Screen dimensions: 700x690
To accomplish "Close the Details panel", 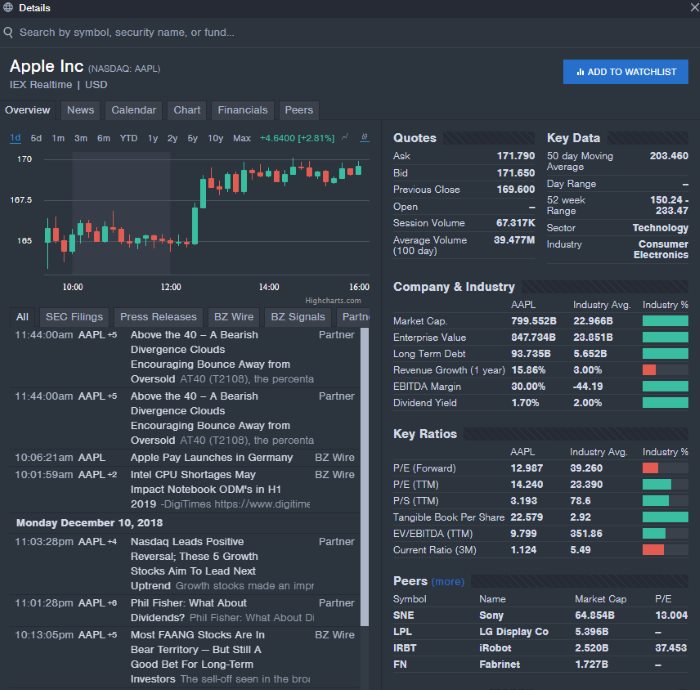I will coord(695,8).
